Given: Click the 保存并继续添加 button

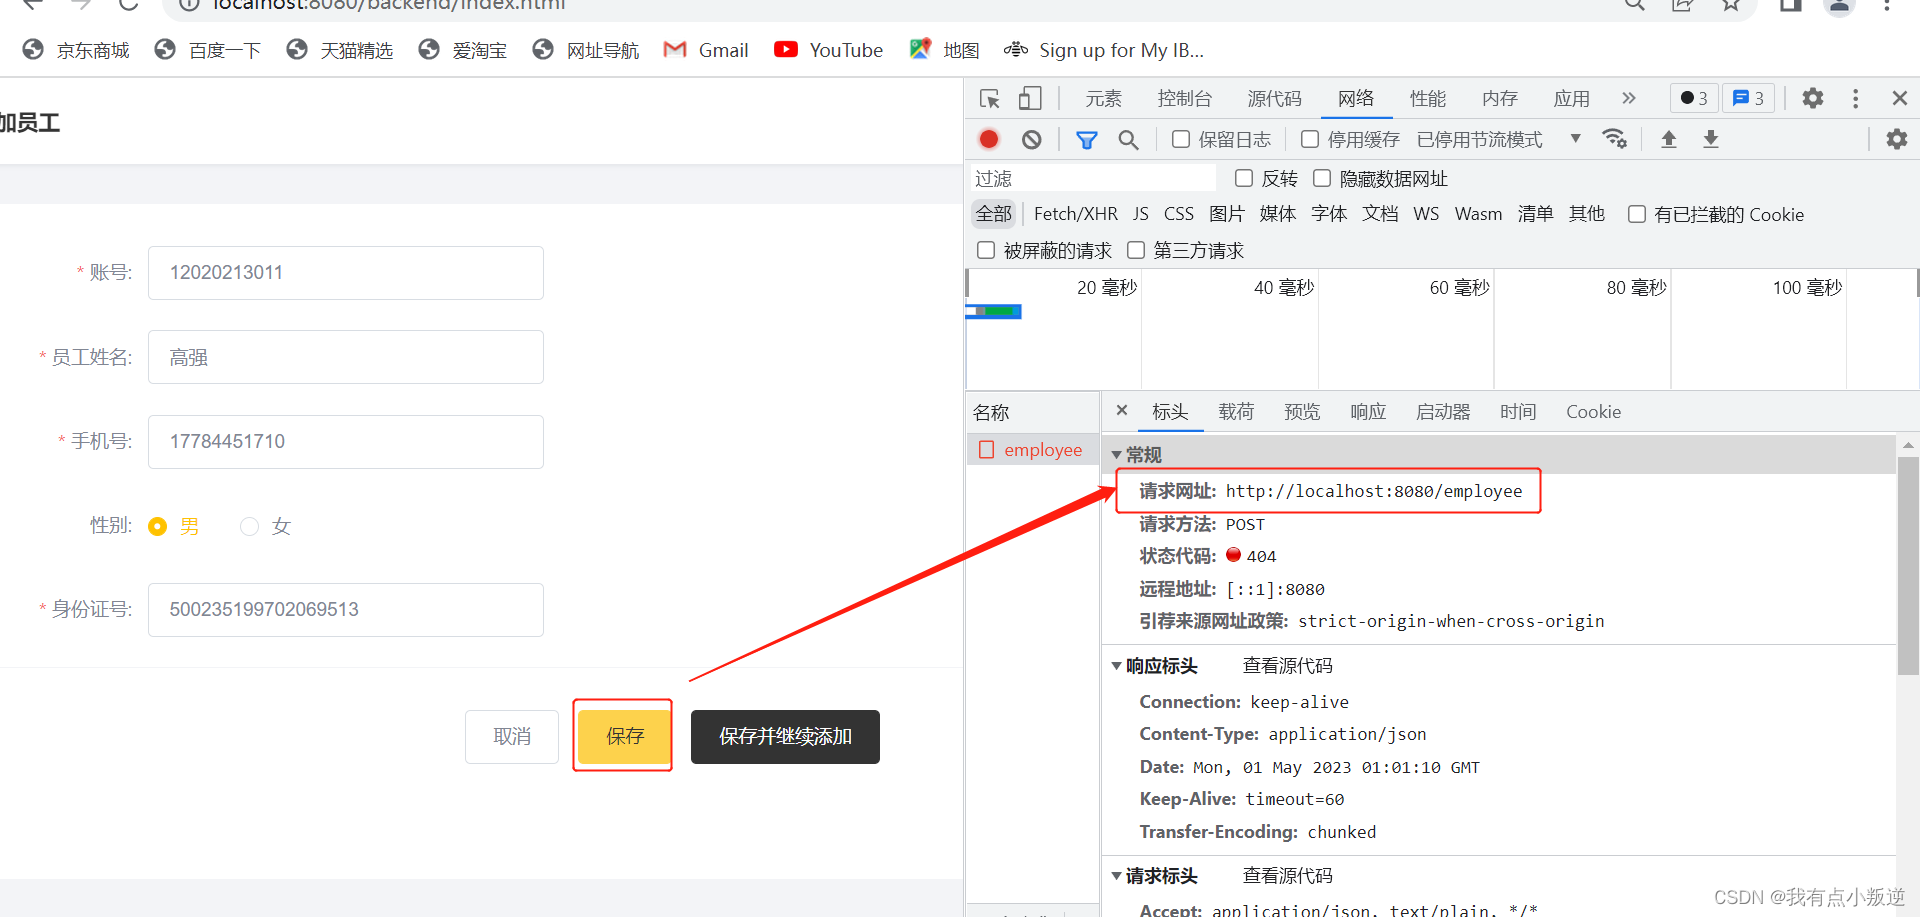Looking at the screenshot, I should tap(785, 737).
